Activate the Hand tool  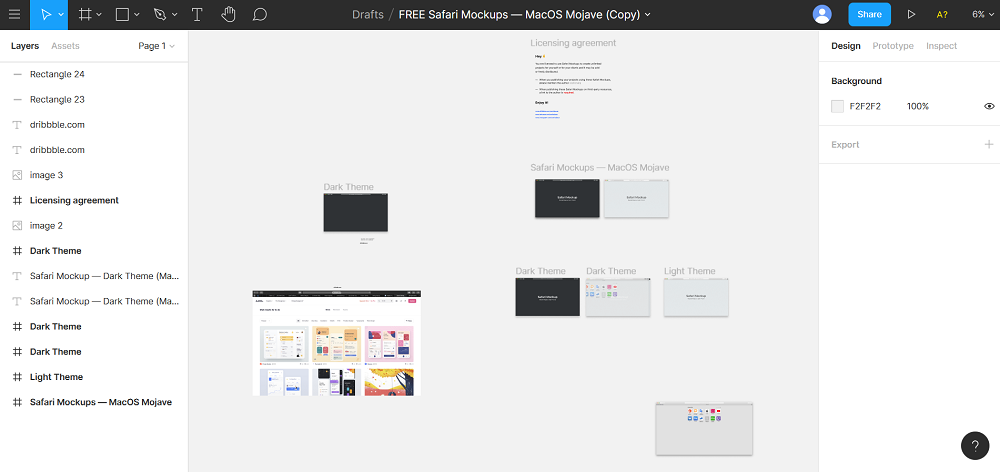[228, 15]
